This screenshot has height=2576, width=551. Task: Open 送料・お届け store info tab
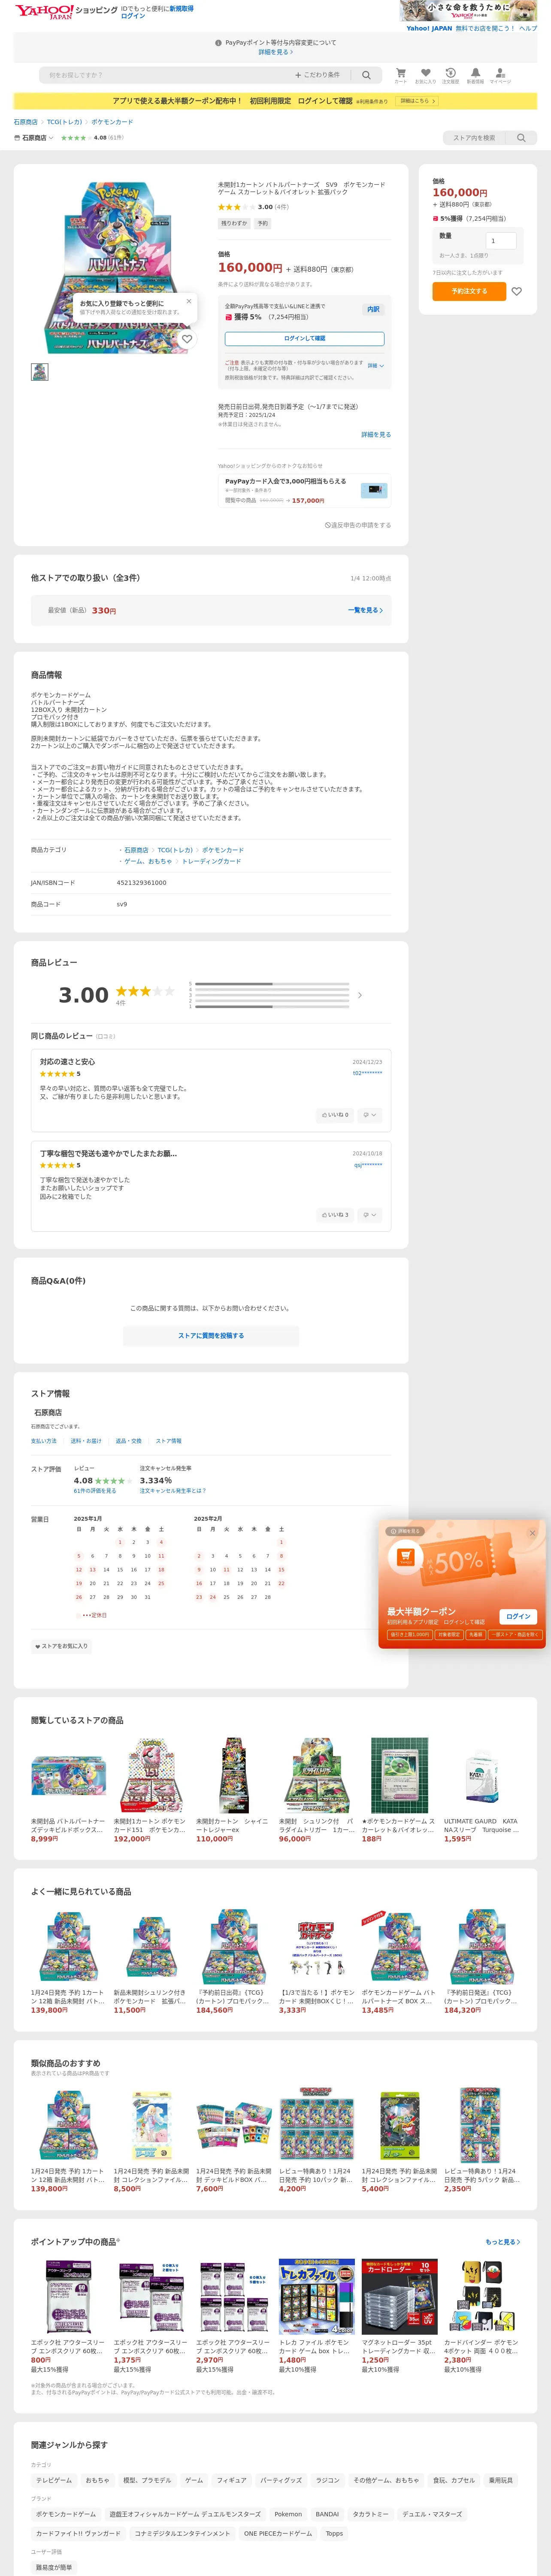coord(86,1441)
